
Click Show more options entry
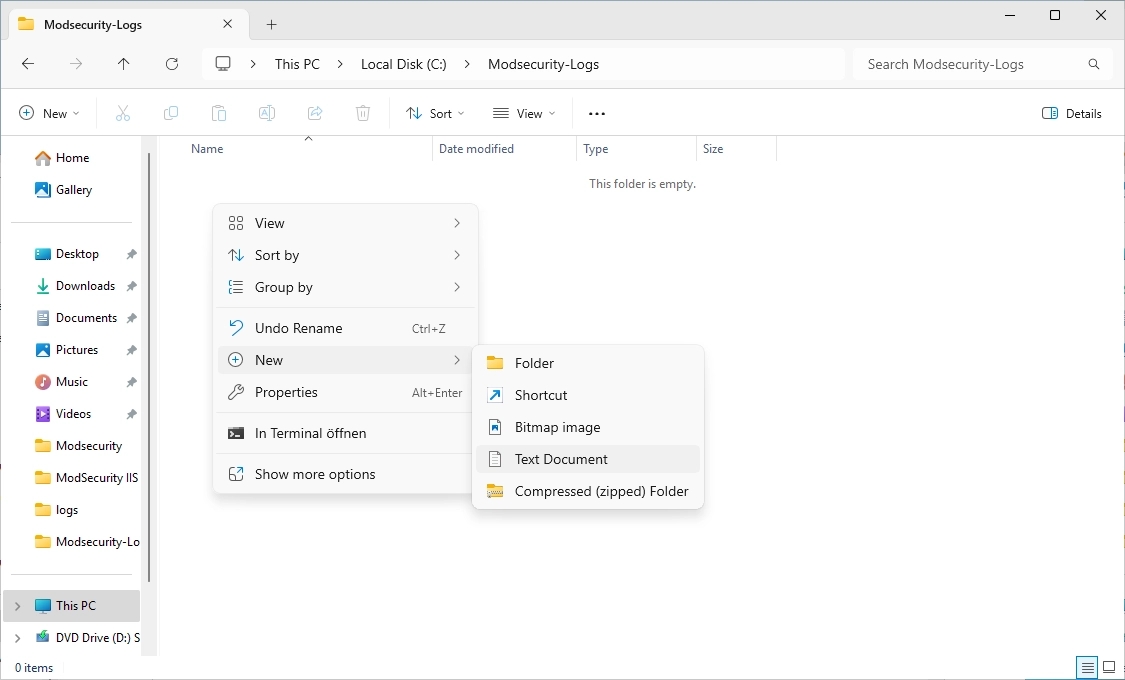point(315,474)
